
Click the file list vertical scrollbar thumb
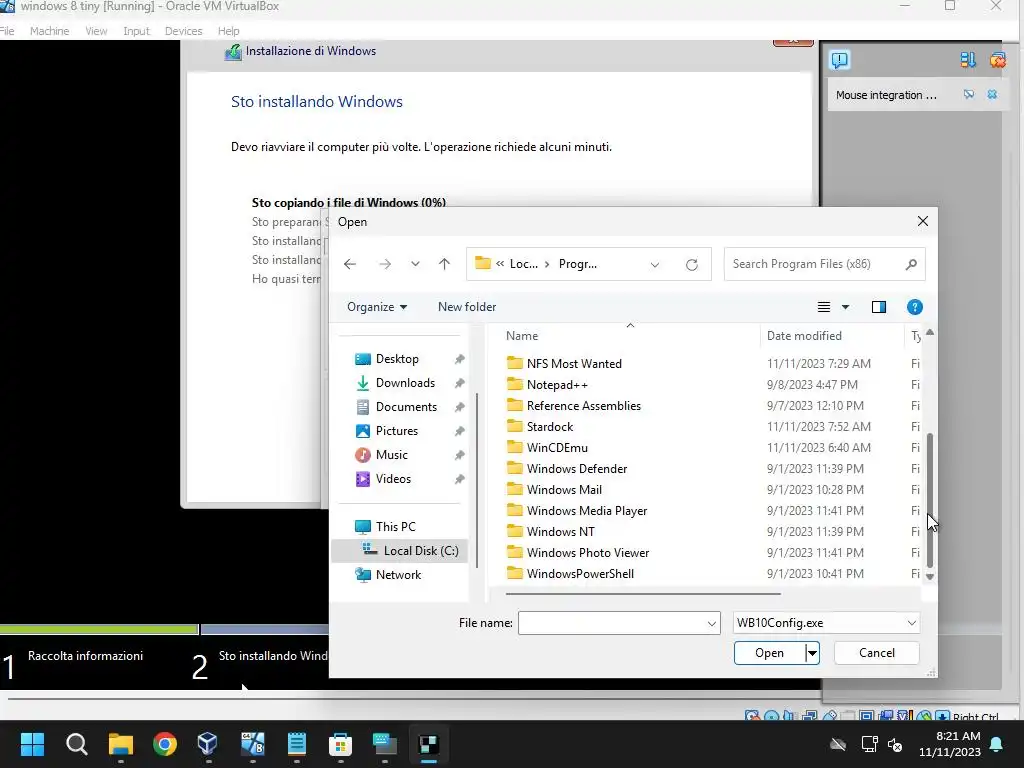pyautogui.click(x=930, y=500)
